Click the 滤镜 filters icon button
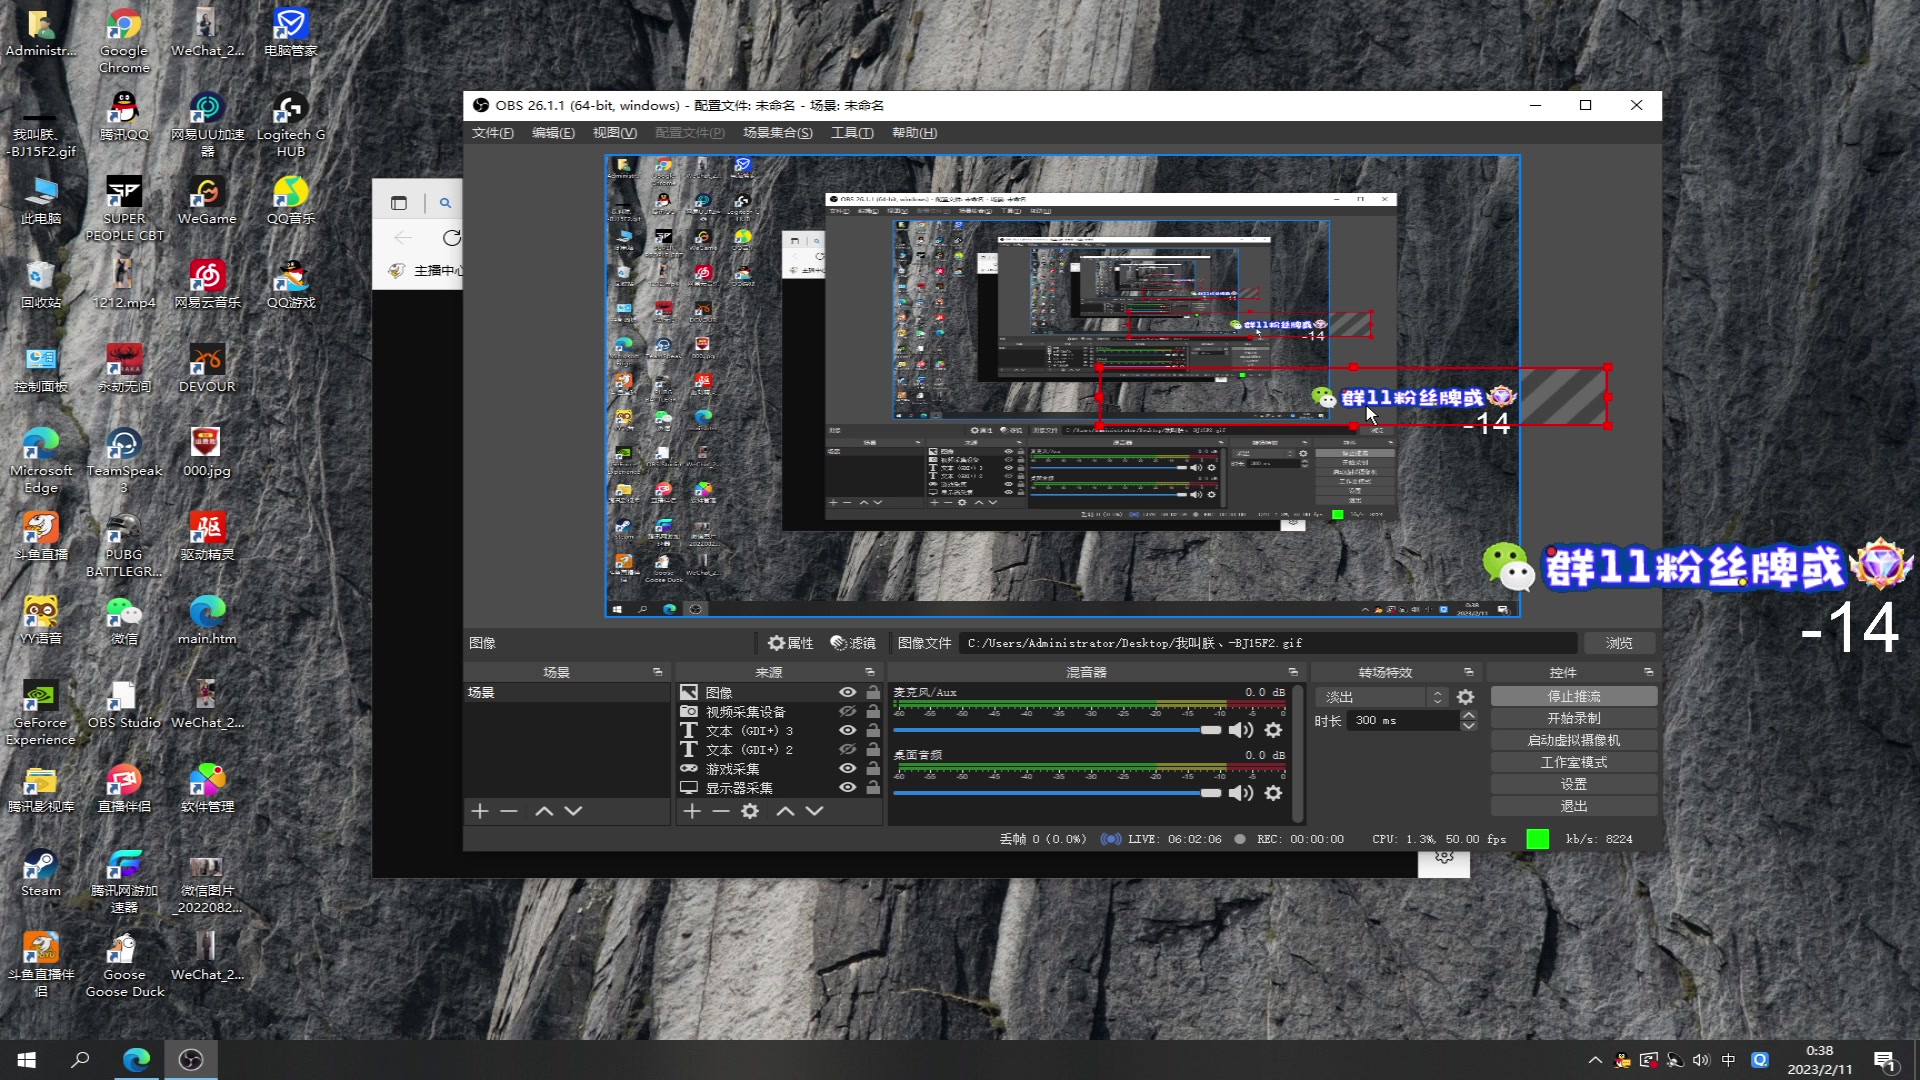 pos(853,643)
